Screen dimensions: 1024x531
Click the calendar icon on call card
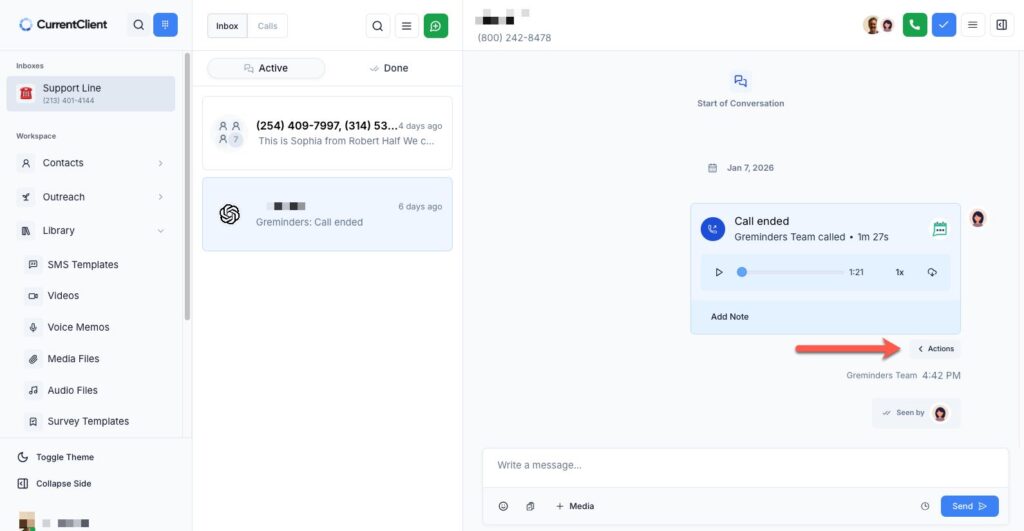pos(939,229)
